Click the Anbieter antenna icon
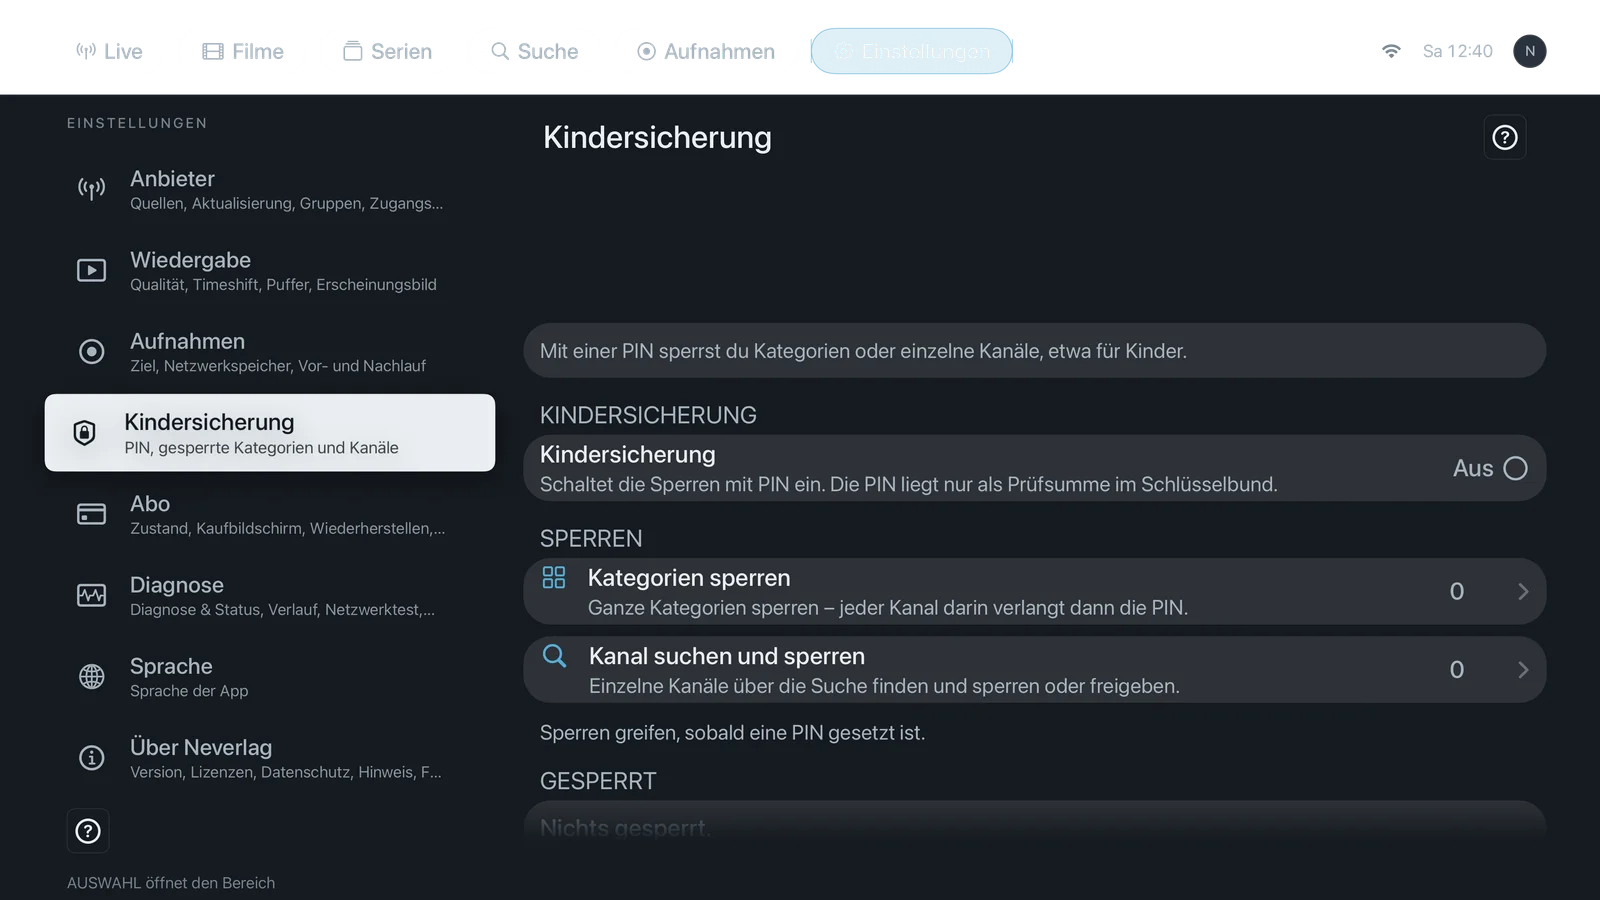The image size is (1600, 900). (91, 189)
